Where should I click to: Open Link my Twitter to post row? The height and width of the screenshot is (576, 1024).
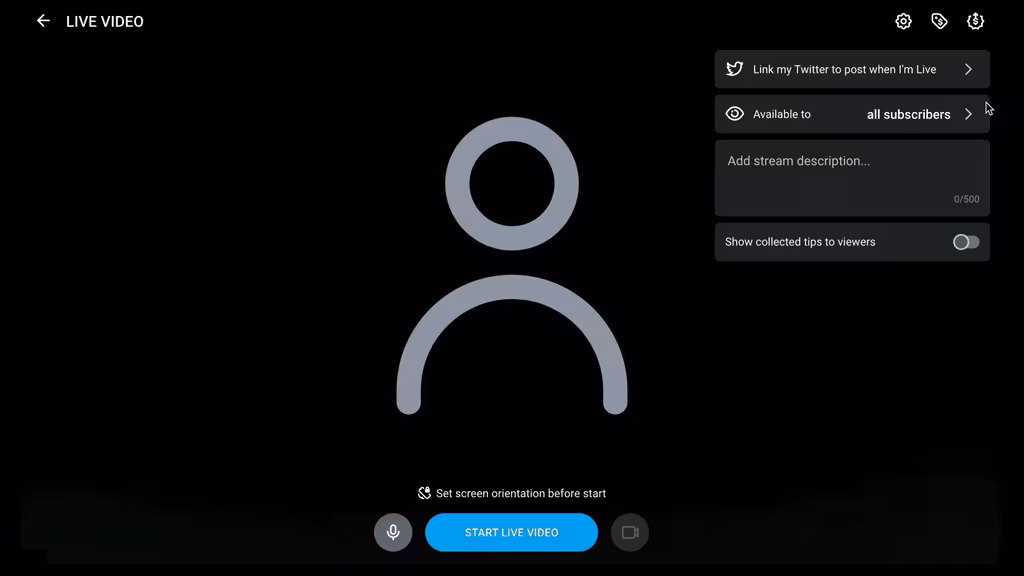(x=852, y=69)
